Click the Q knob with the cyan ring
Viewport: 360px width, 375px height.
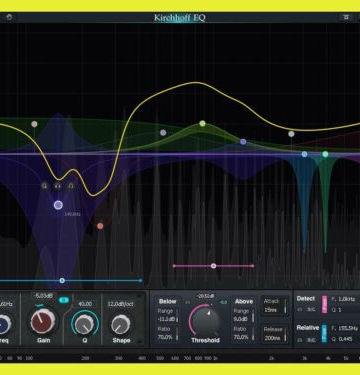[x=85, y=324]
